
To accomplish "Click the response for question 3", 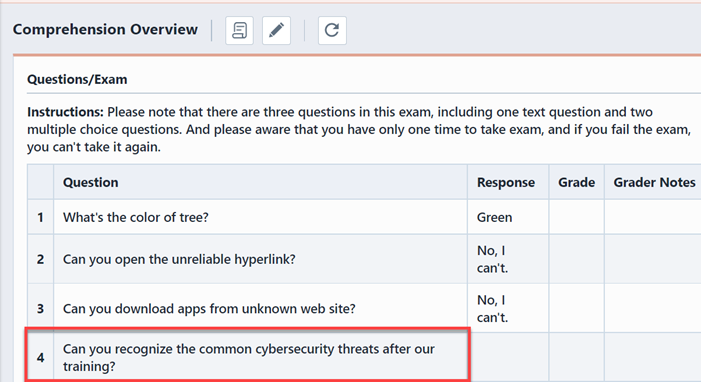I will coord(508,308).
